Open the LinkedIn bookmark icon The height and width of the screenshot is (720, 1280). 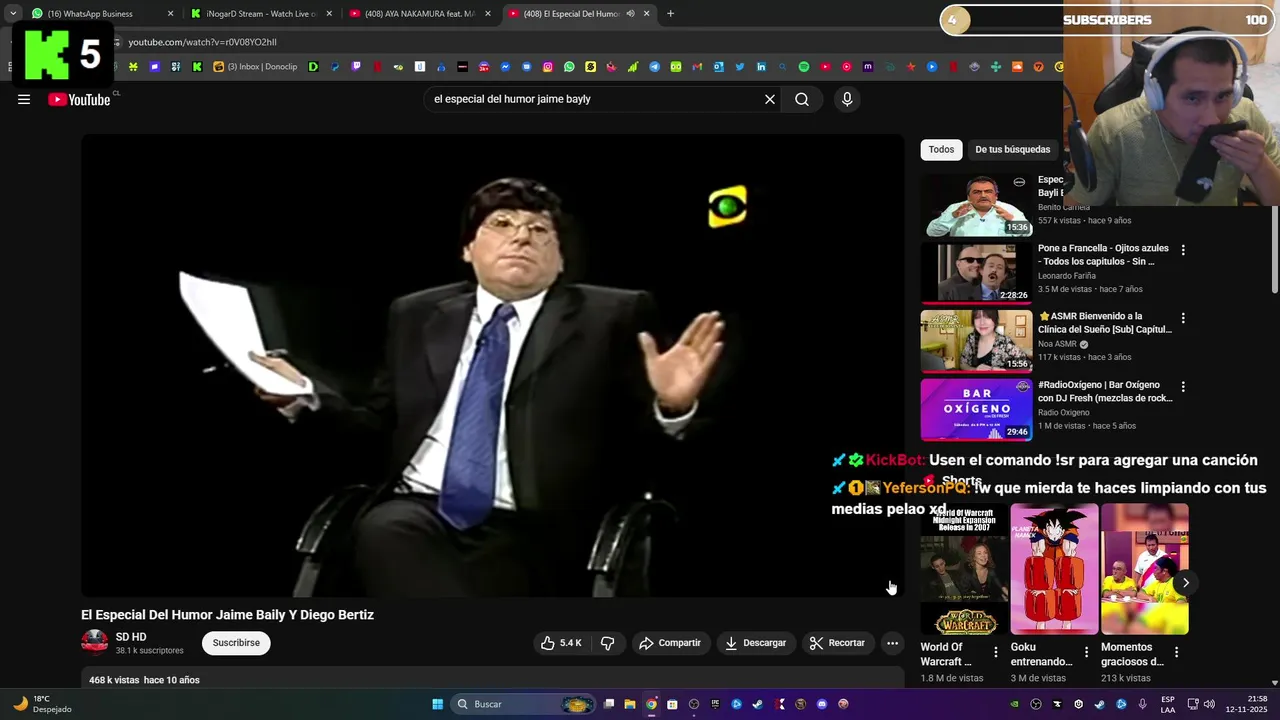point(761,67)
